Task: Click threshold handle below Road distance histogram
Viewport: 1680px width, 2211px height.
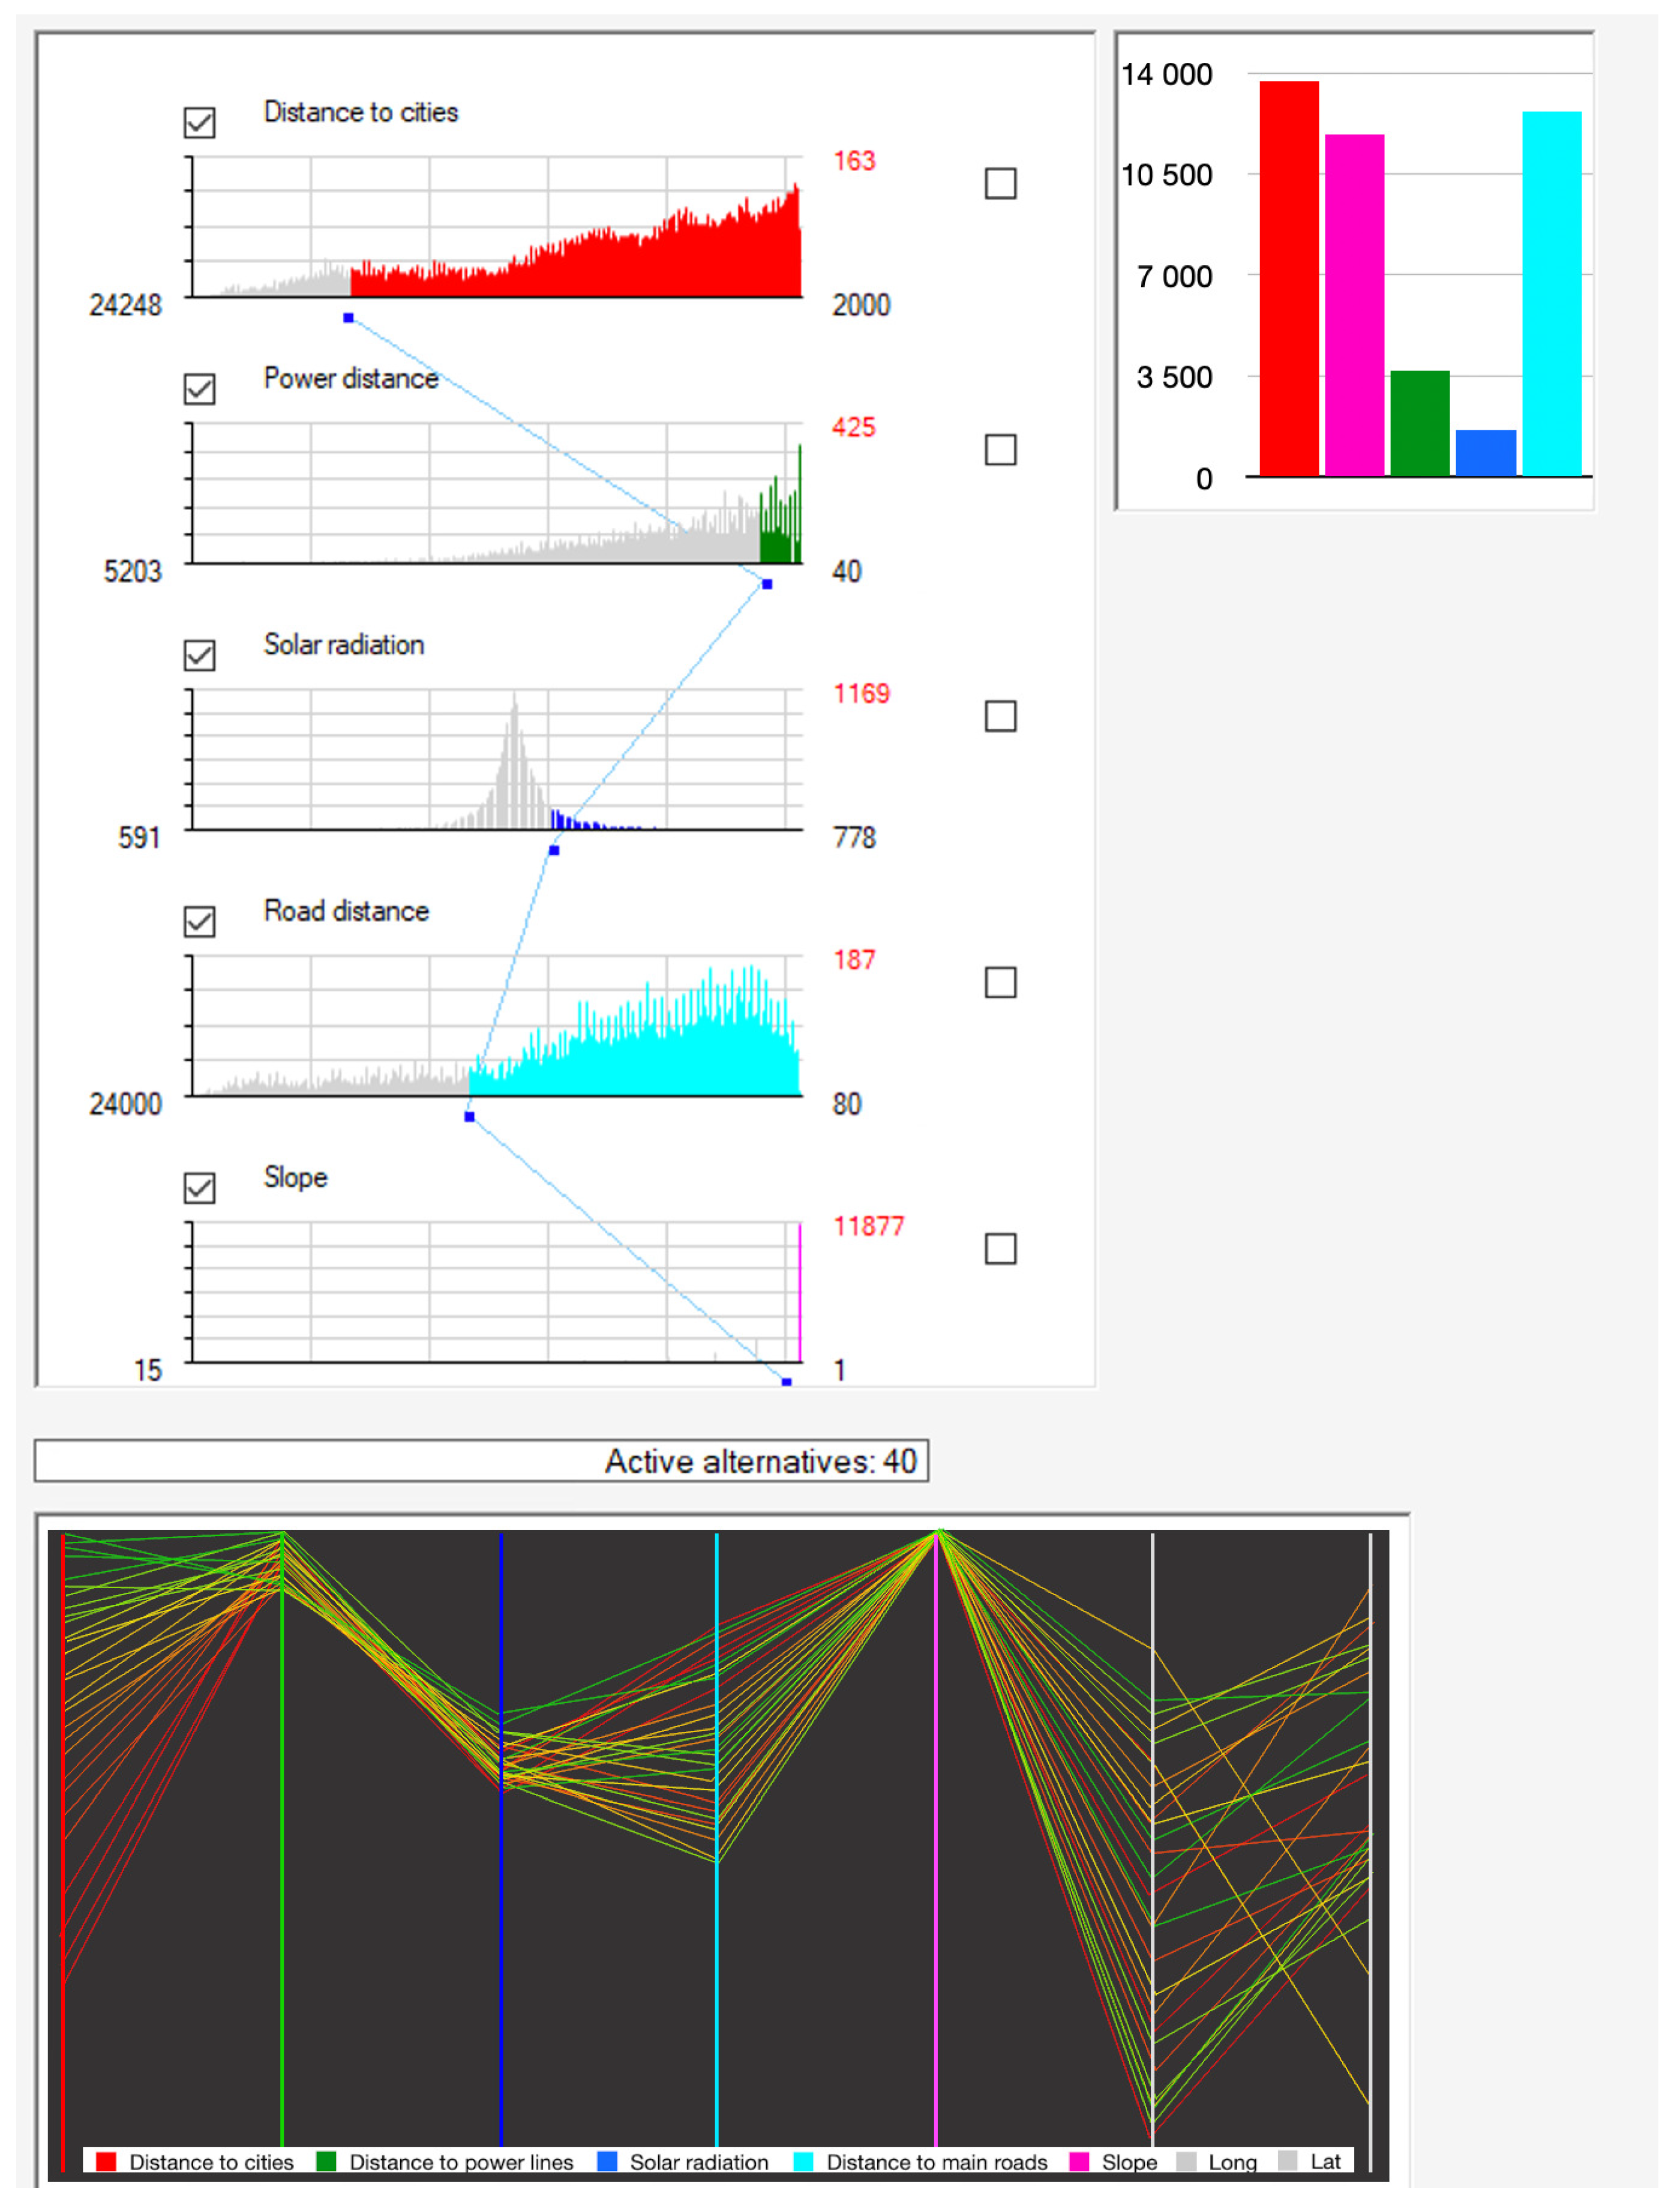Action: click(x=469, y=1117)
